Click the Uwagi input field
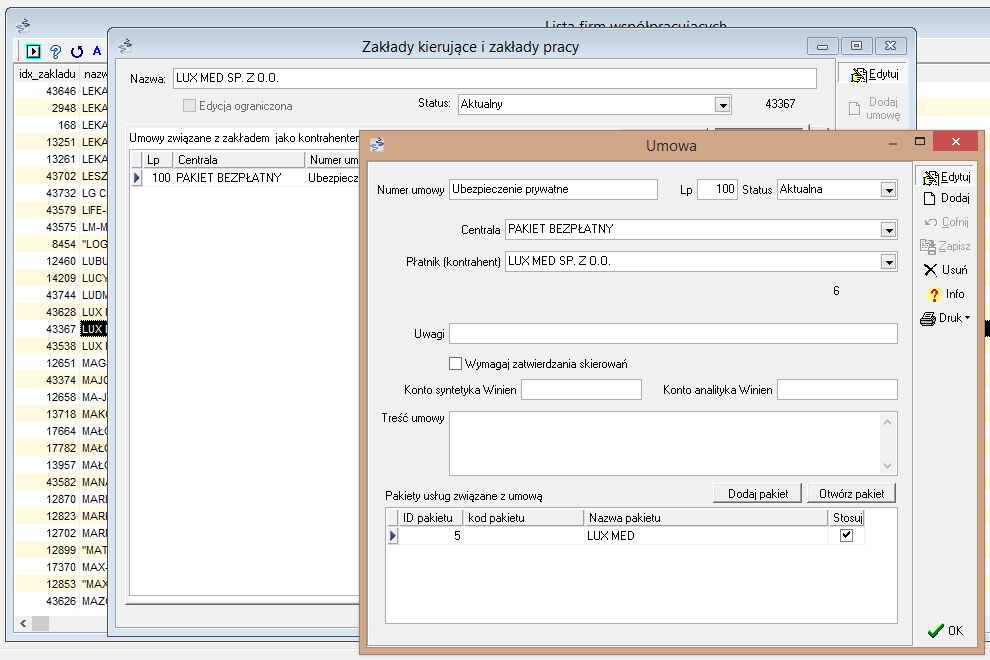This screenshot has width=990, height=660. [673, 333]
